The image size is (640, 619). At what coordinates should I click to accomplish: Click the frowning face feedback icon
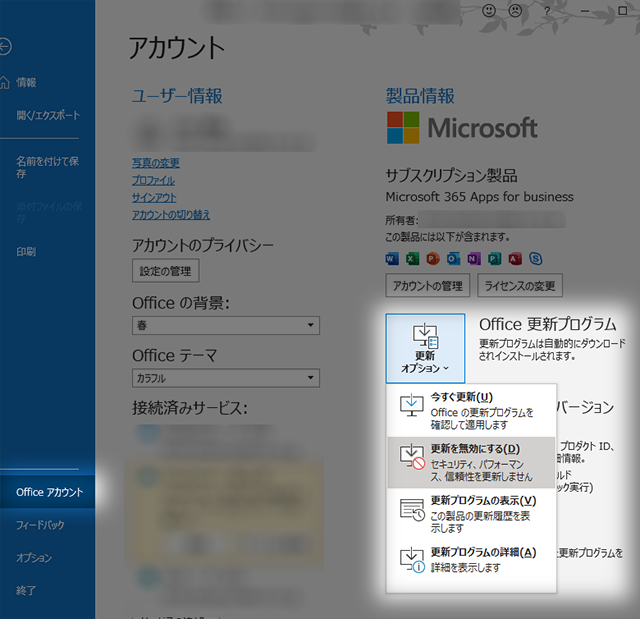click(x=516, y=10)
